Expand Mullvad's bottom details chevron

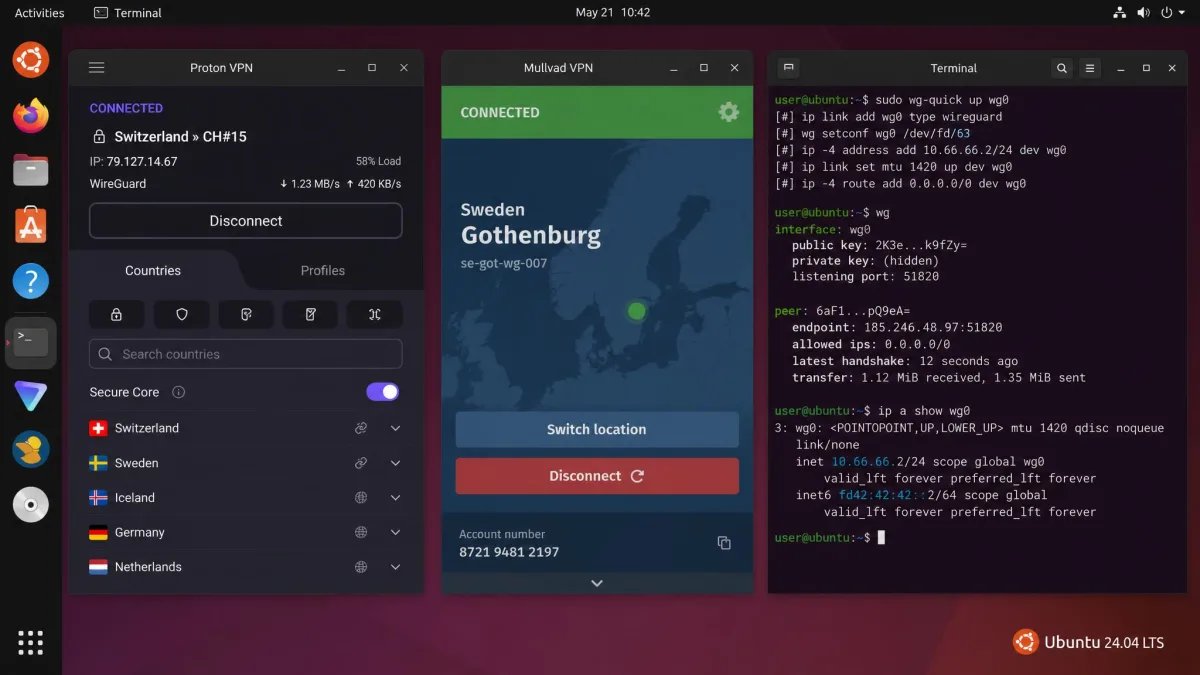pyautogui.click(x=597, y=583)
